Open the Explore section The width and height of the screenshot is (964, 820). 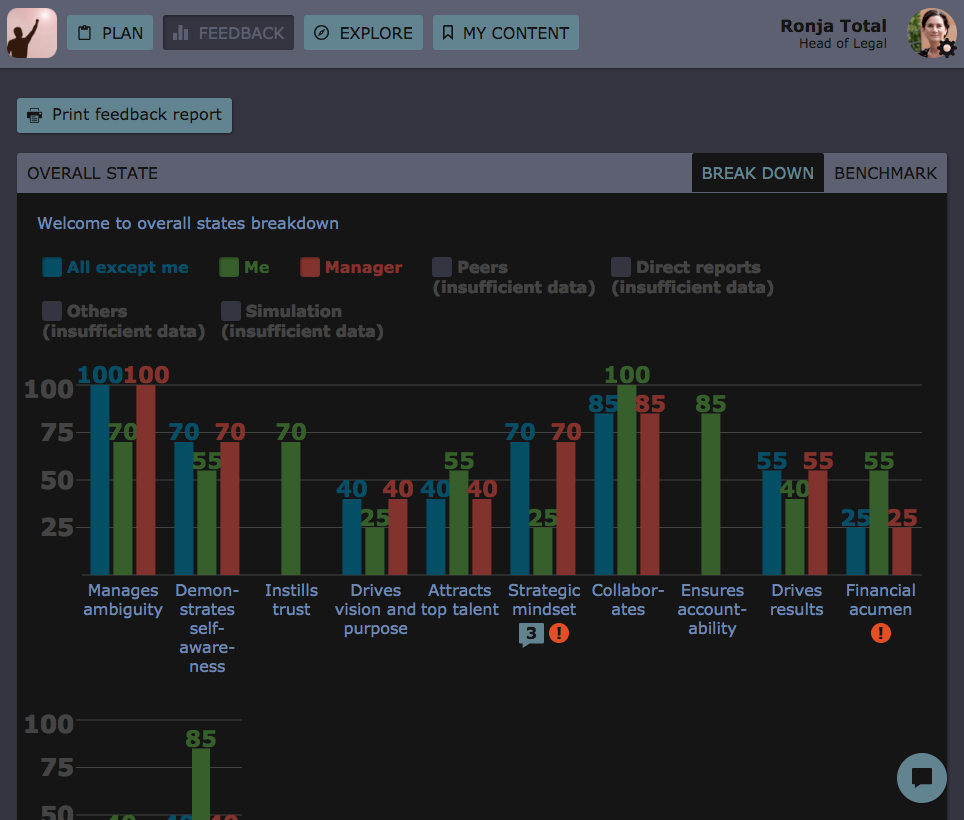pyautogui.click(x=363, y=33)
